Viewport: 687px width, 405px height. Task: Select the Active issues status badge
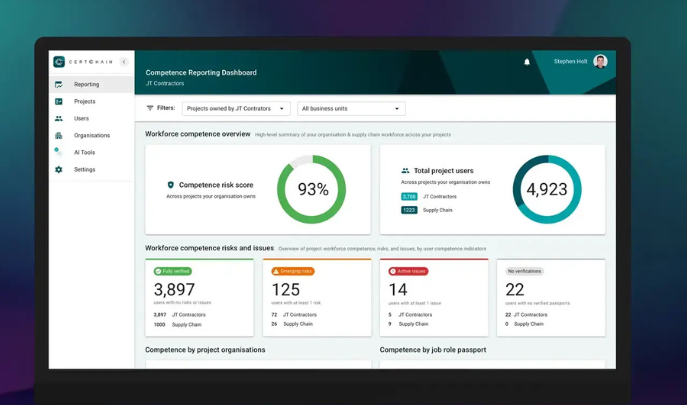408,271
